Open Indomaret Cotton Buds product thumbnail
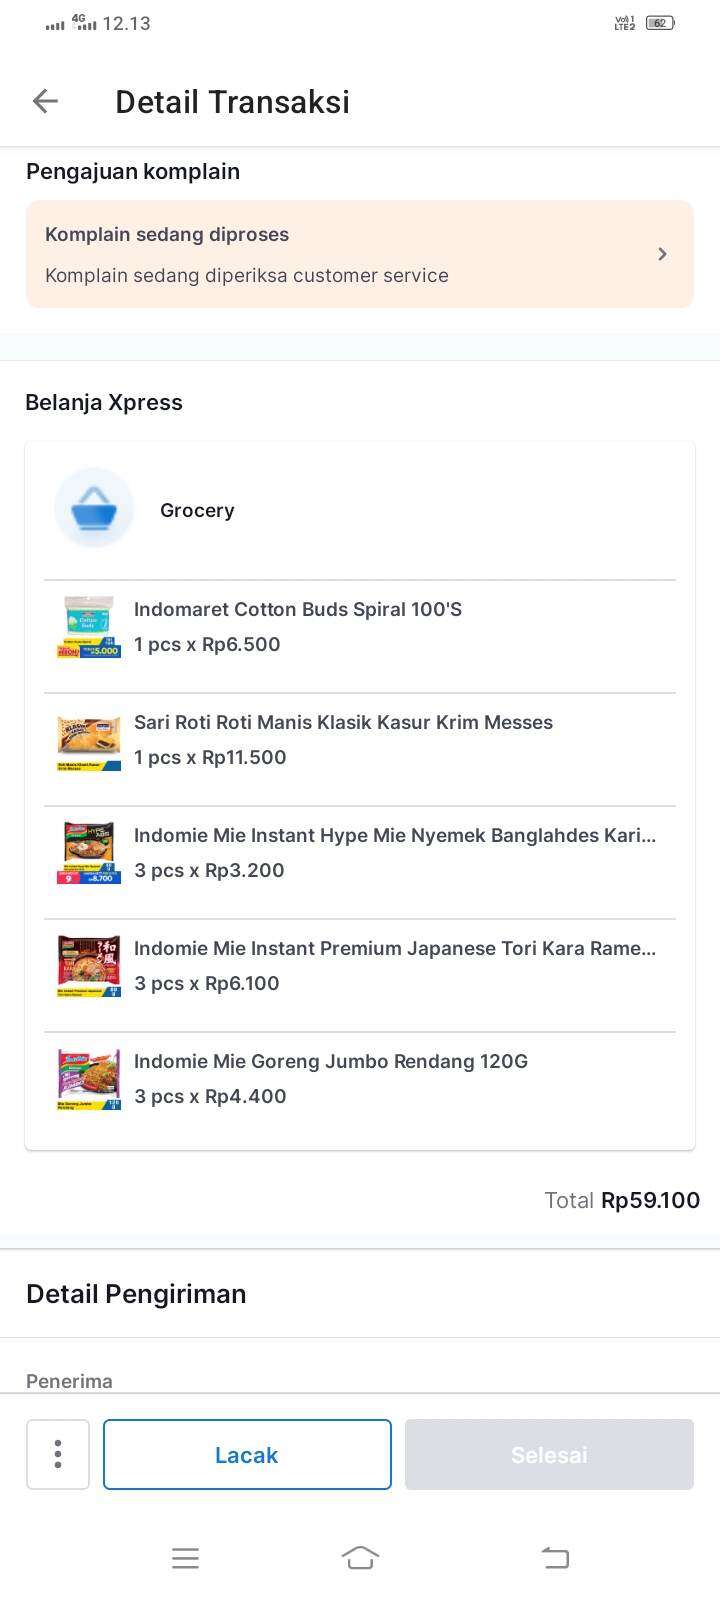The image size is (720, 1600). tap(89, 627)
